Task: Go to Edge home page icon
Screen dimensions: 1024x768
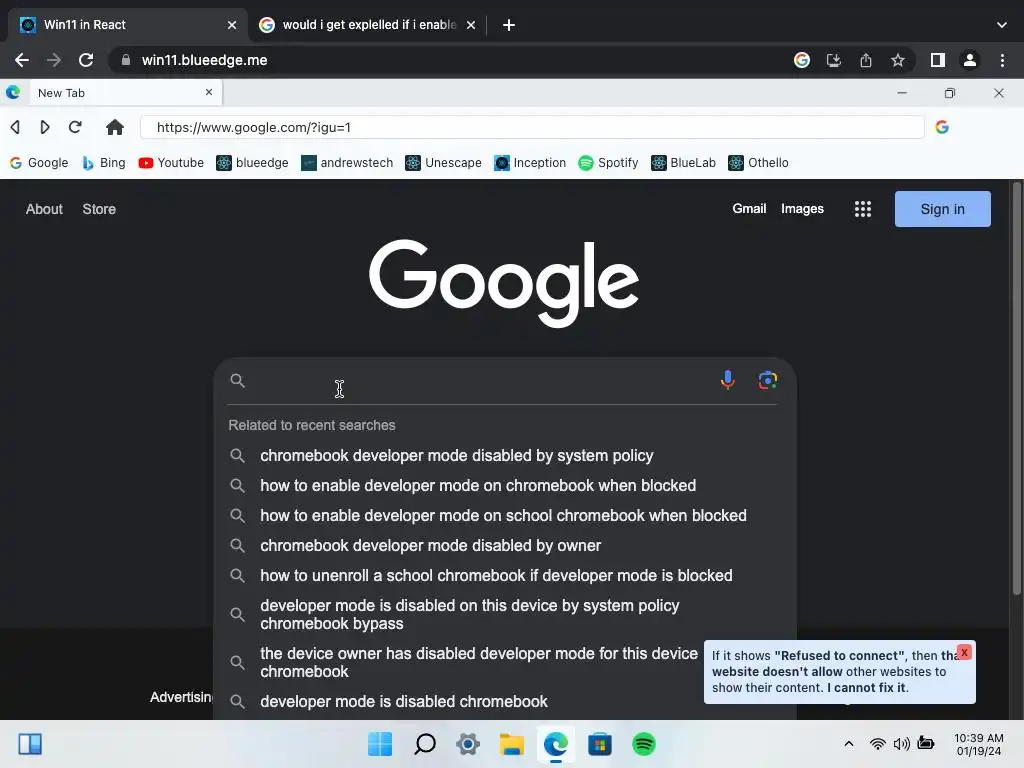Action: pos(115,127)
